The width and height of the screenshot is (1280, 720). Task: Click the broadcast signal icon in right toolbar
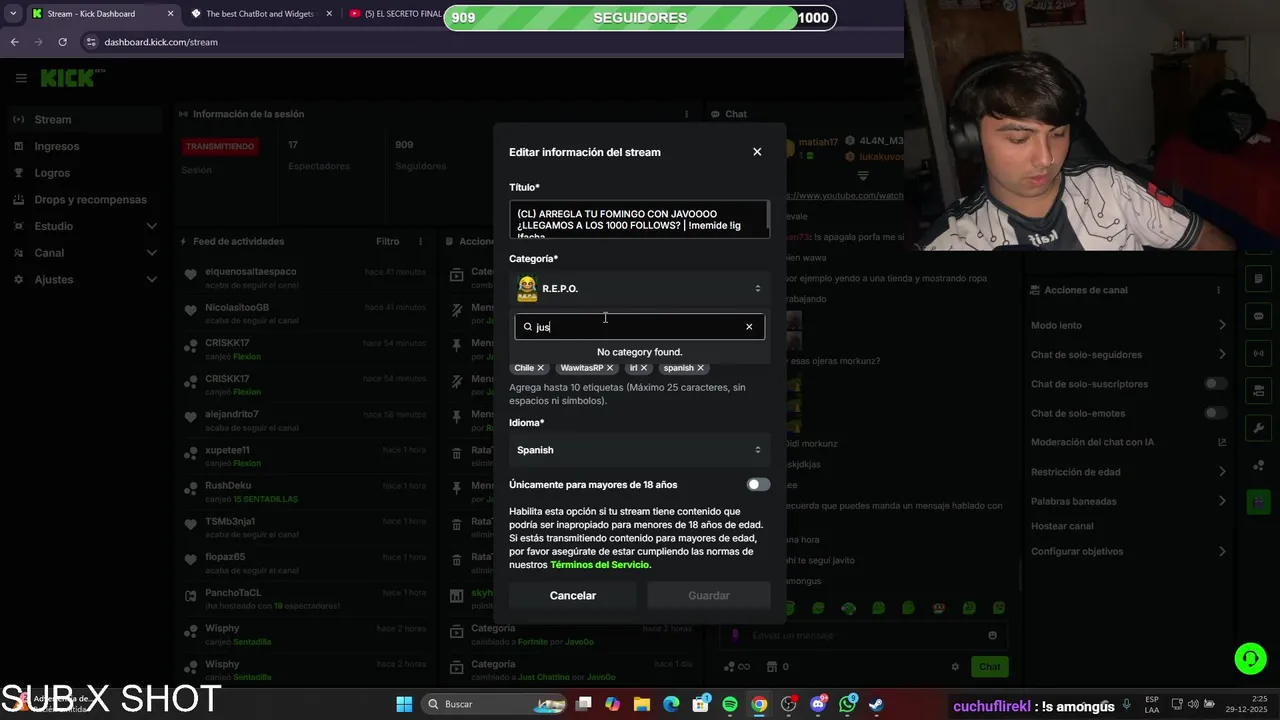pyautogui.click(x=1258, y=353)
